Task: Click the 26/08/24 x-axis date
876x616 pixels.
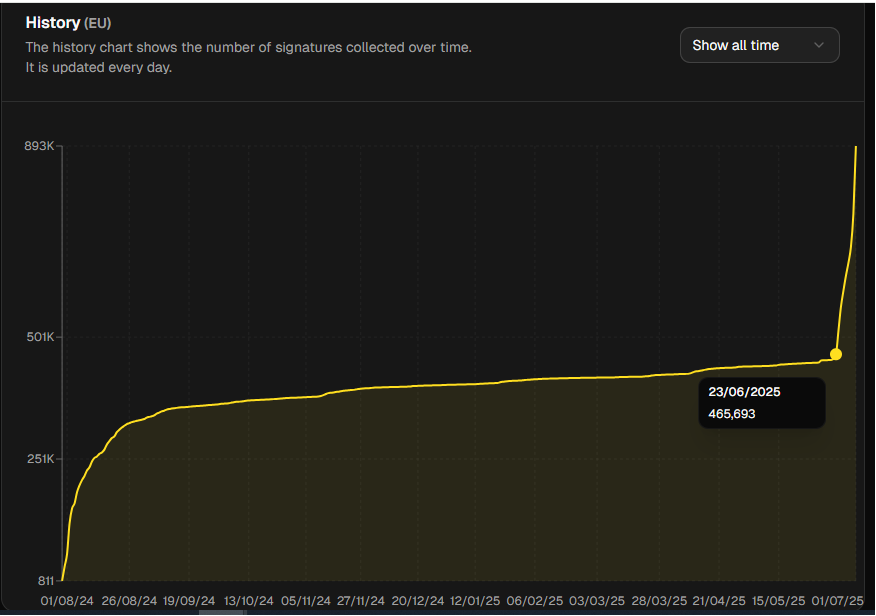Action: [129, 601]
